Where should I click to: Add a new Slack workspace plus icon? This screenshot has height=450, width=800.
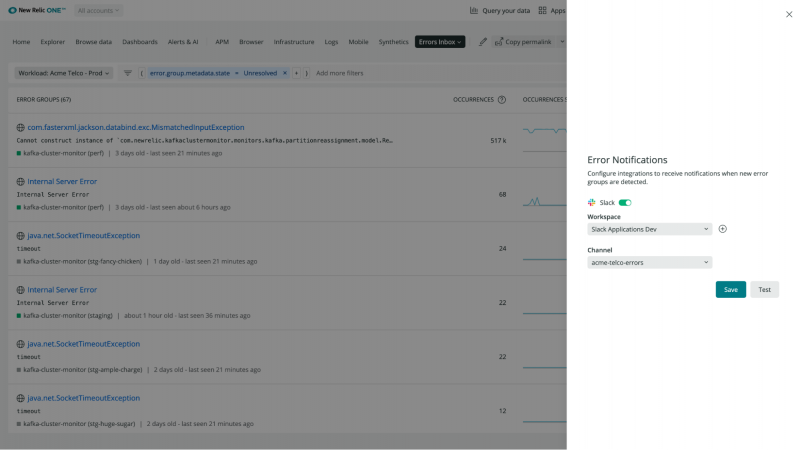pyautogui.click(x=722, y=229)
